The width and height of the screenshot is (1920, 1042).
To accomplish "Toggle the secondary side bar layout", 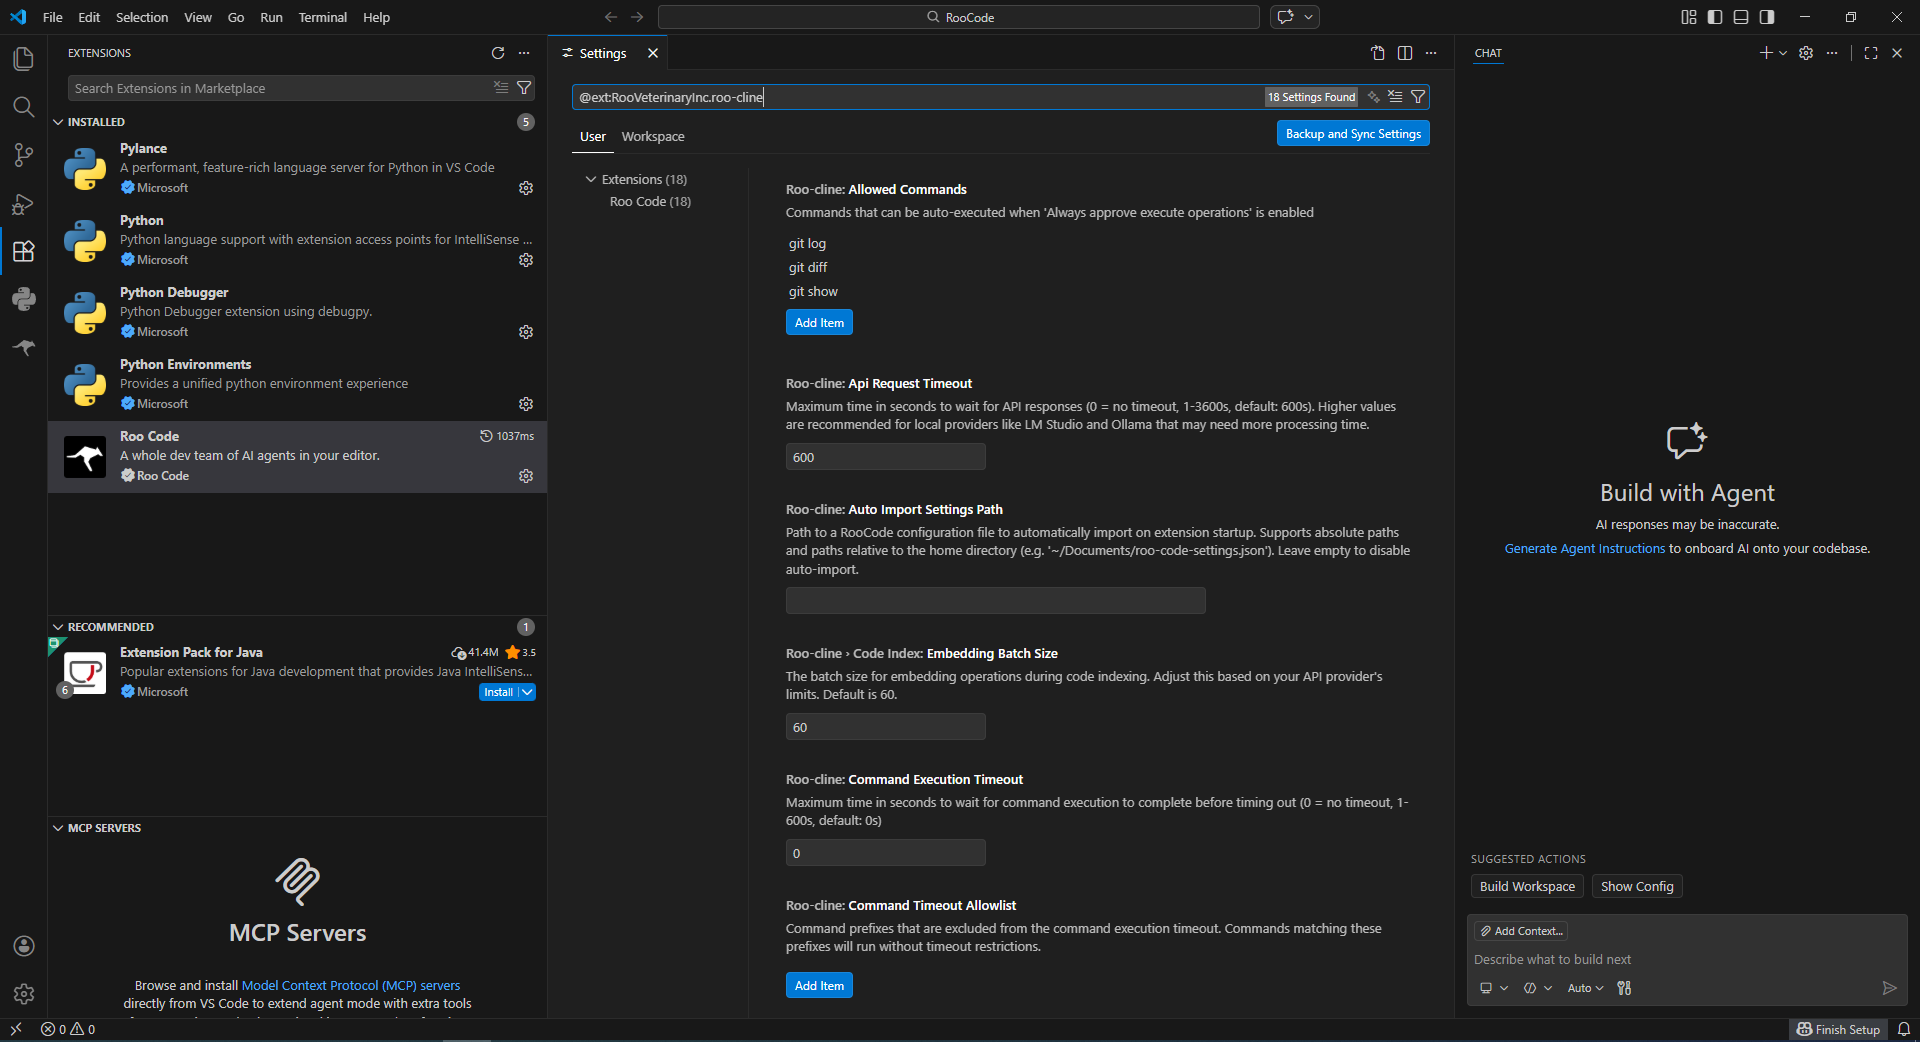I will point(1767,17).
